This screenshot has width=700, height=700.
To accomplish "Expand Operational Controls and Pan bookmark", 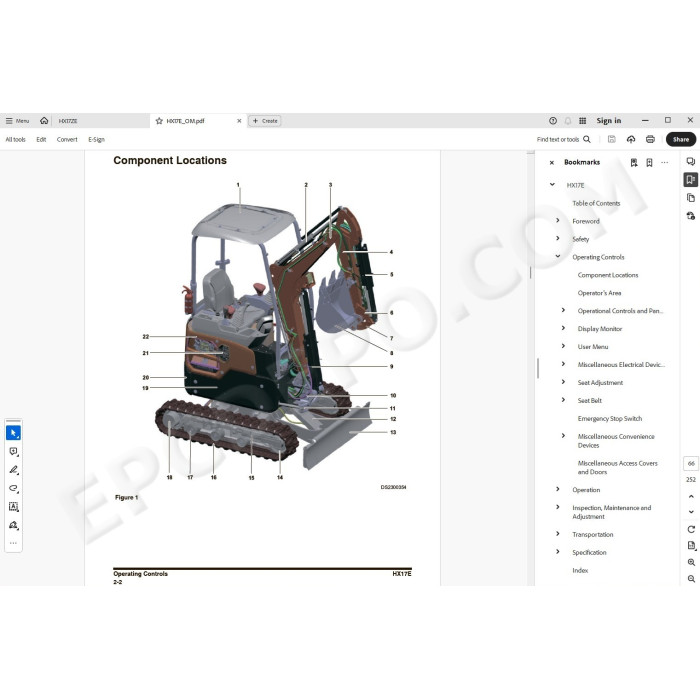I will [x=563, y=310].
